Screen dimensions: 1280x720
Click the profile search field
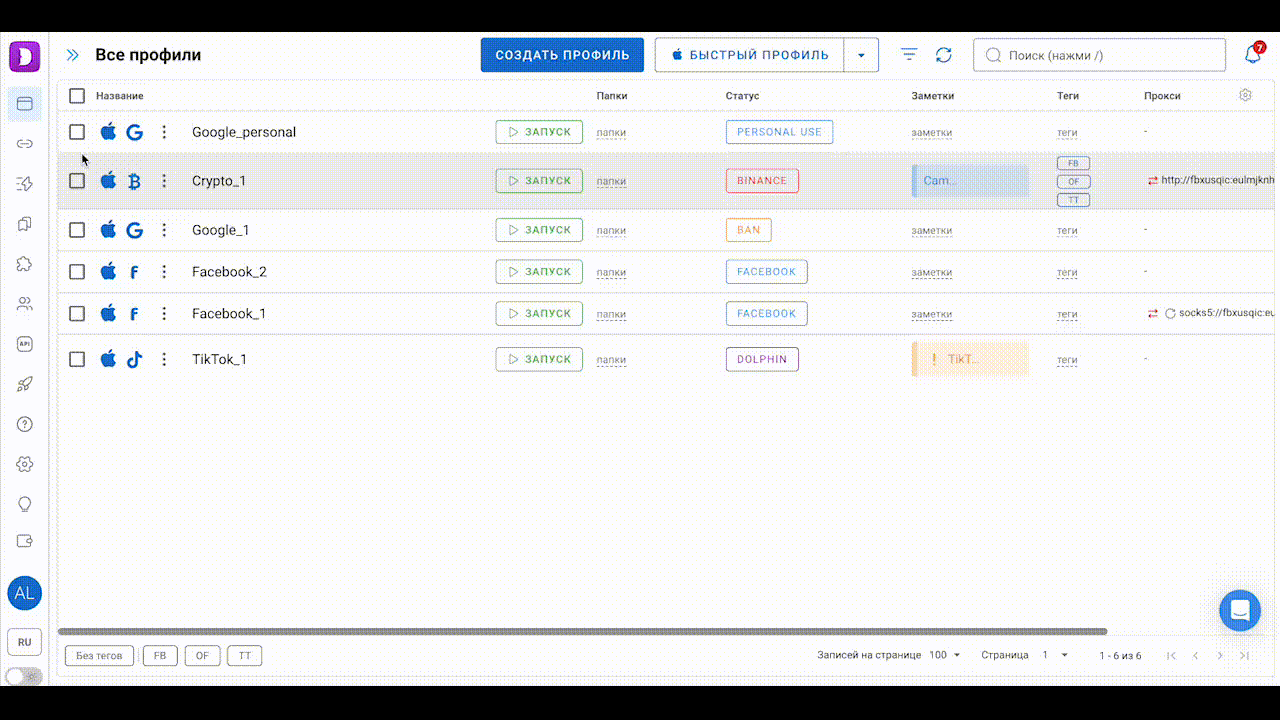[x=1100, y=55]
